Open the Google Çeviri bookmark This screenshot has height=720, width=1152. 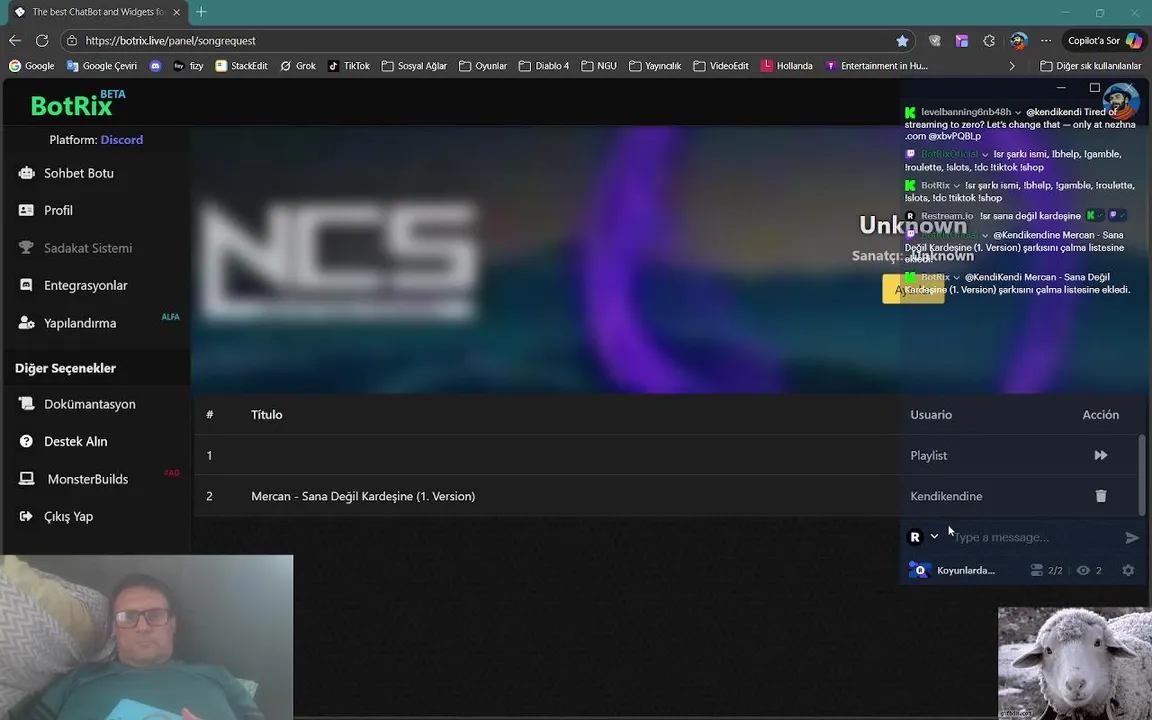click(101, 65)
